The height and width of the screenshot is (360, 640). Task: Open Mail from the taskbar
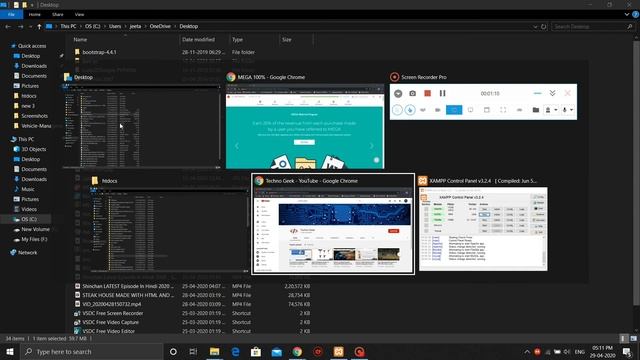point(277,351)
